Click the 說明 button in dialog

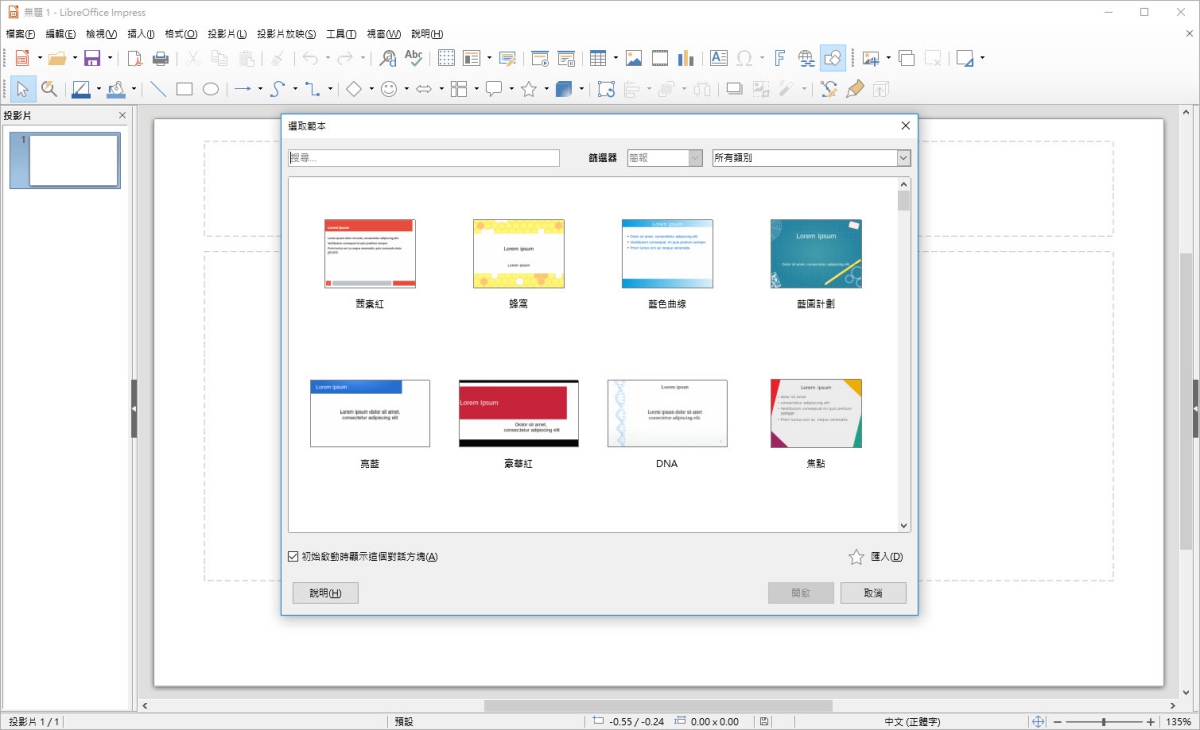click(325, 593)
